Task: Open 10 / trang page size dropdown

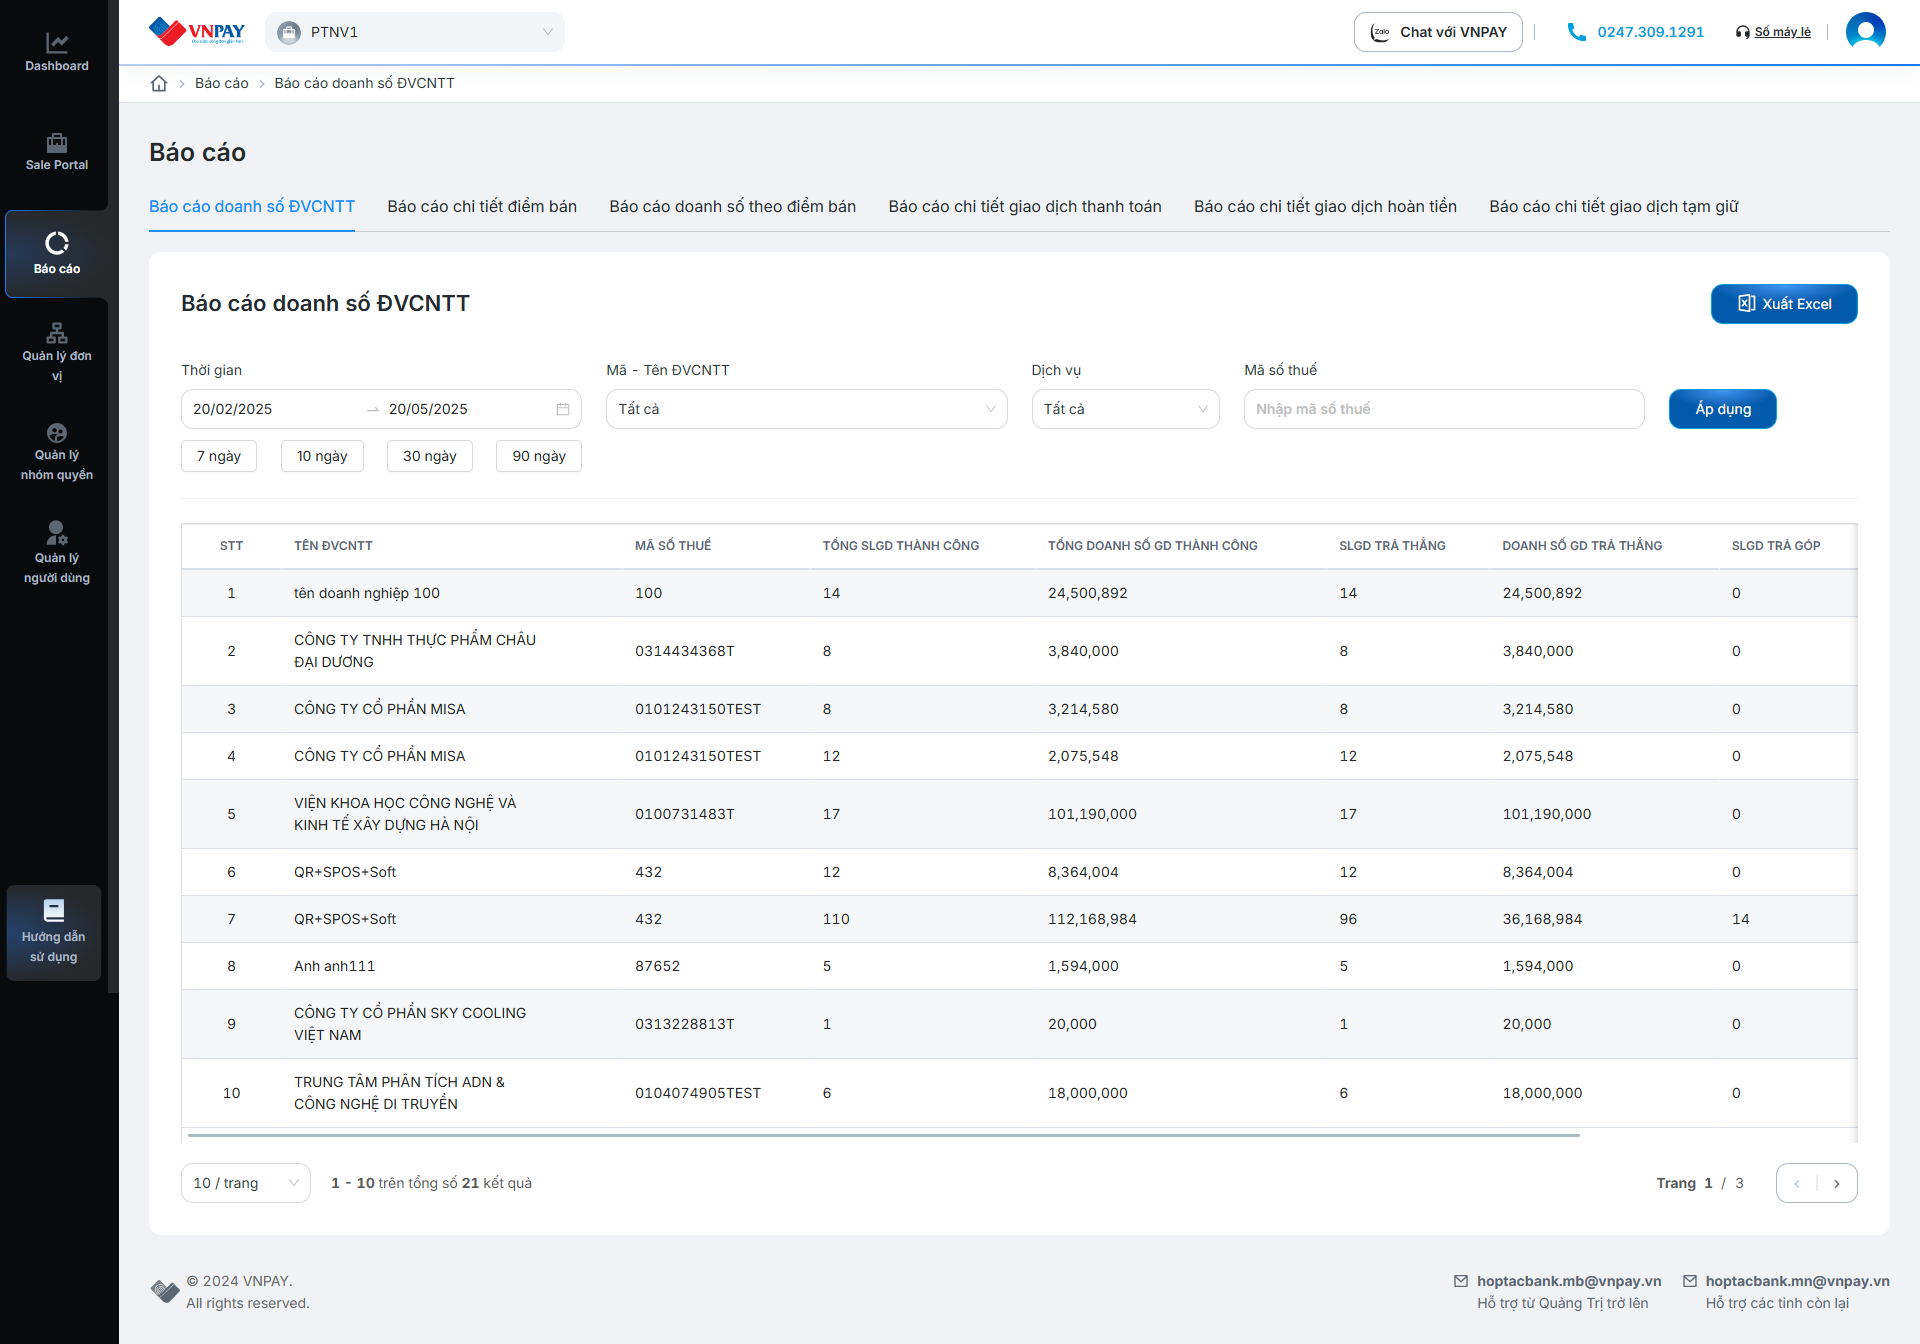Action: (245, 1183)
